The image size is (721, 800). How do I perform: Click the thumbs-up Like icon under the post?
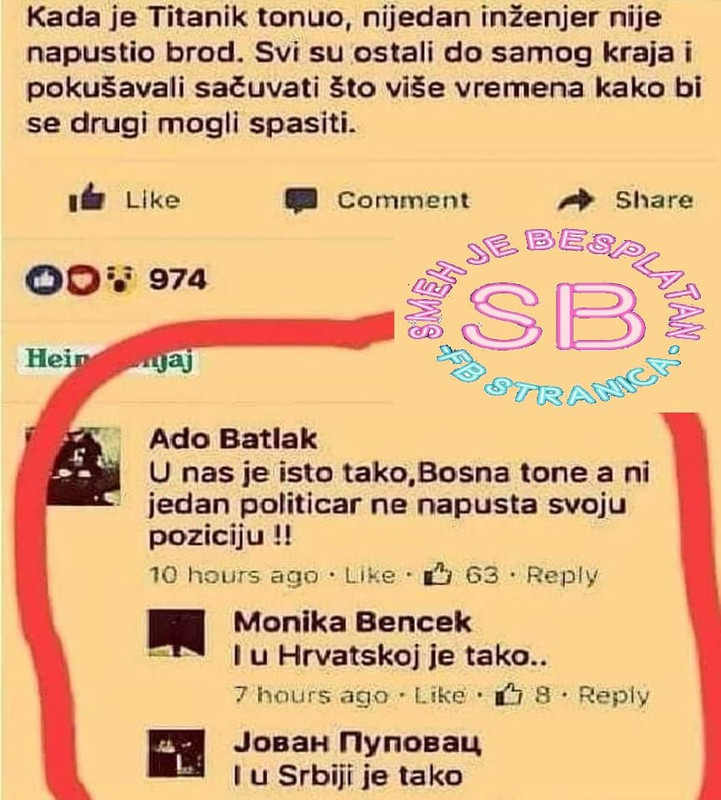(87, 198)
